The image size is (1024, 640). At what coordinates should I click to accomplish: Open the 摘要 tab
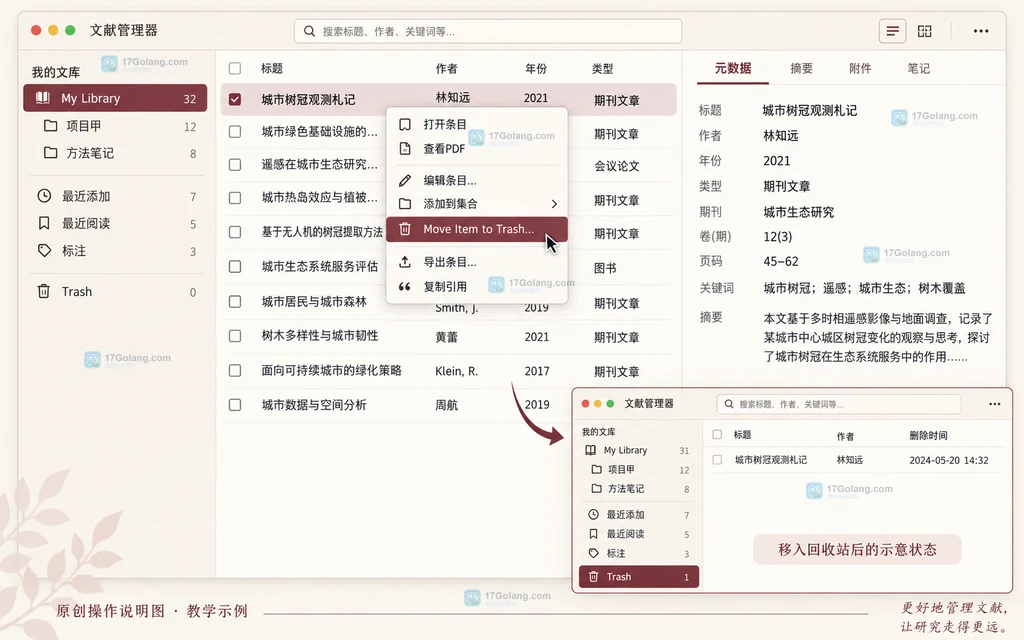[x=801, y=68]
